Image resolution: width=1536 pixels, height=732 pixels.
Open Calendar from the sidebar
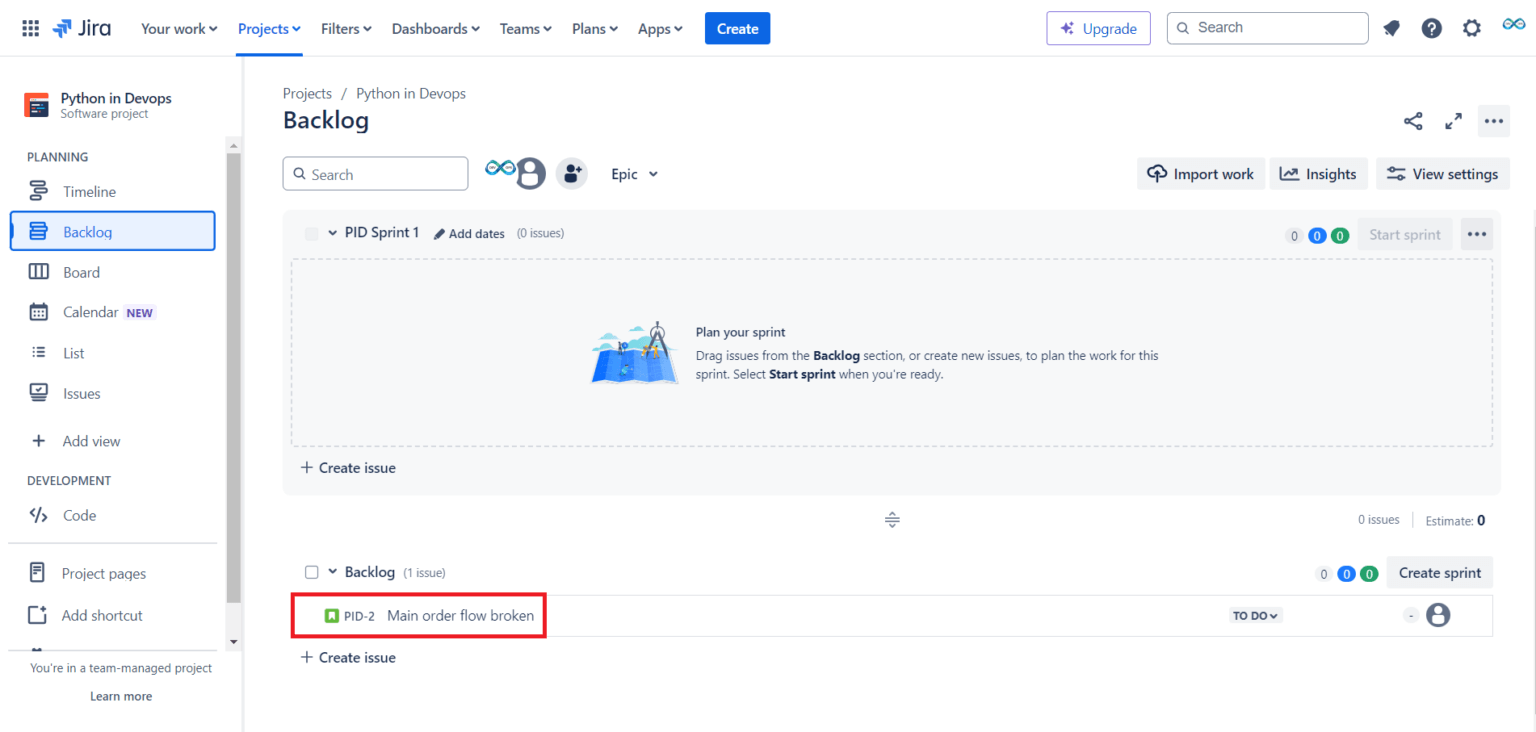[89, 311]
